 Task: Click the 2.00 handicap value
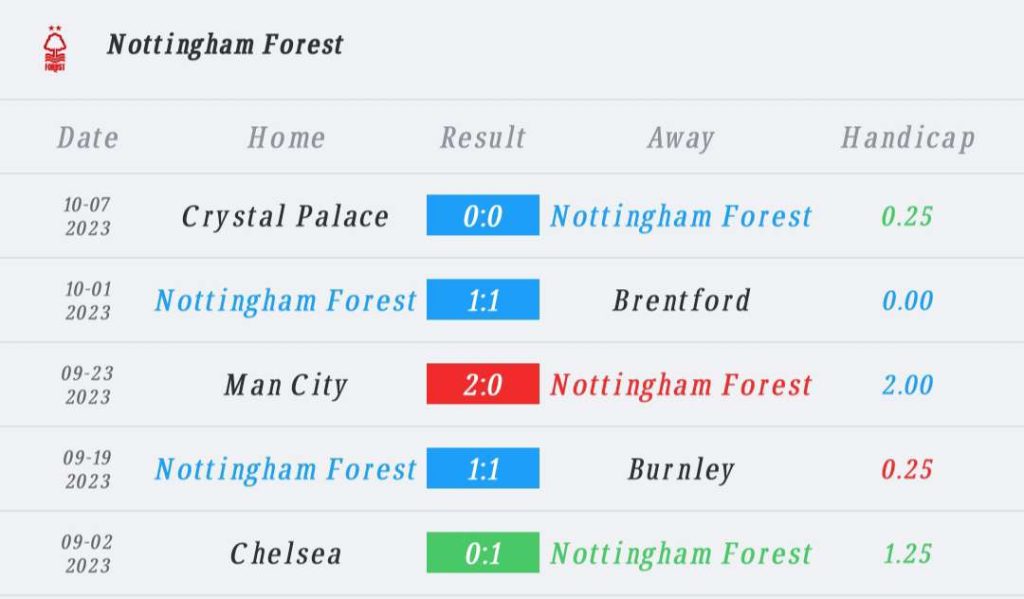907,385
